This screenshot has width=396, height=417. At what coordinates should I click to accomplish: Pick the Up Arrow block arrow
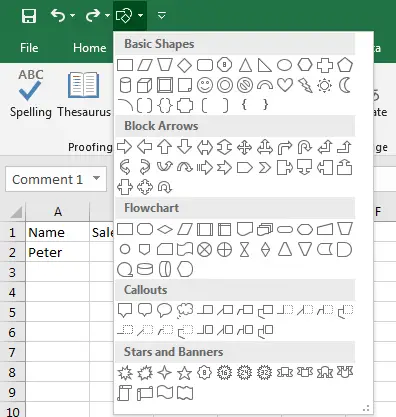(164, 147)
